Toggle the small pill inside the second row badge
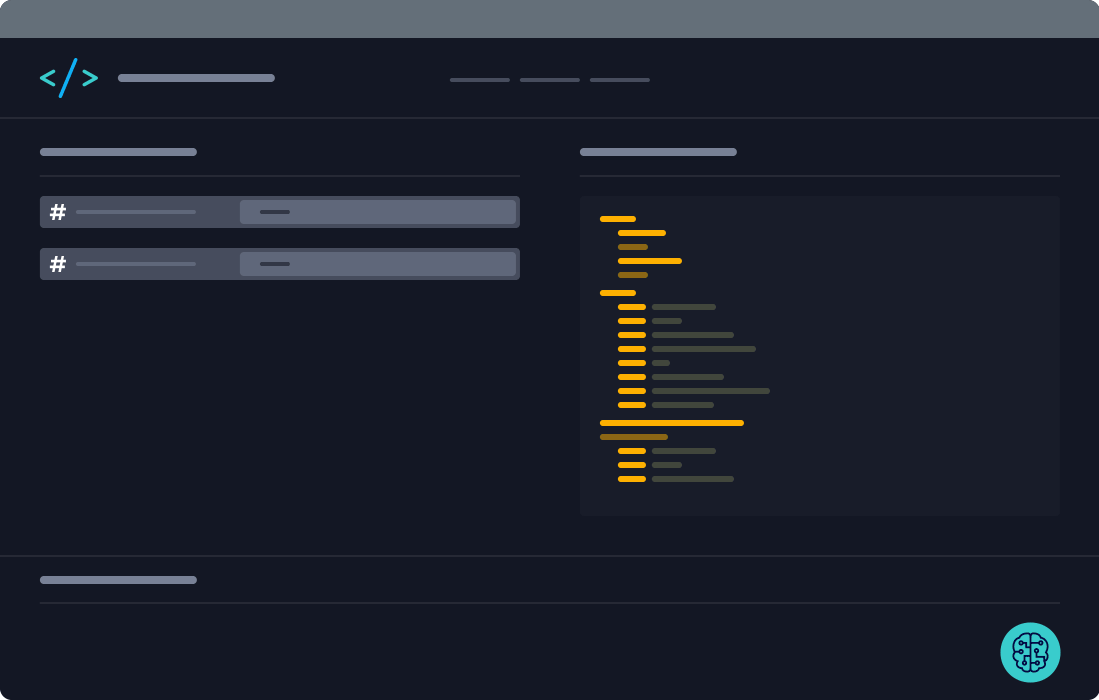This screenshot has height=700, width=1099. [274, 264]
